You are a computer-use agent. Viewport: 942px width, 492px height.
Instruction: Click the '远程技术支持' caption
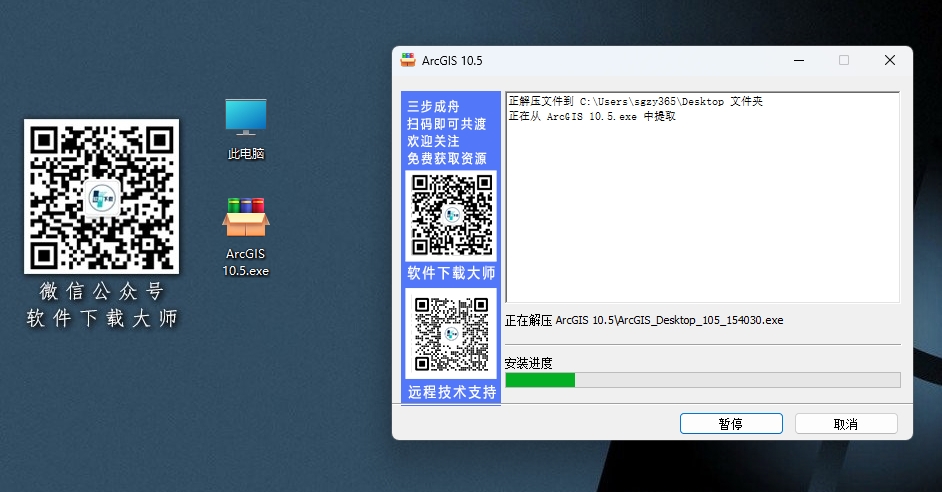[452, 392]
